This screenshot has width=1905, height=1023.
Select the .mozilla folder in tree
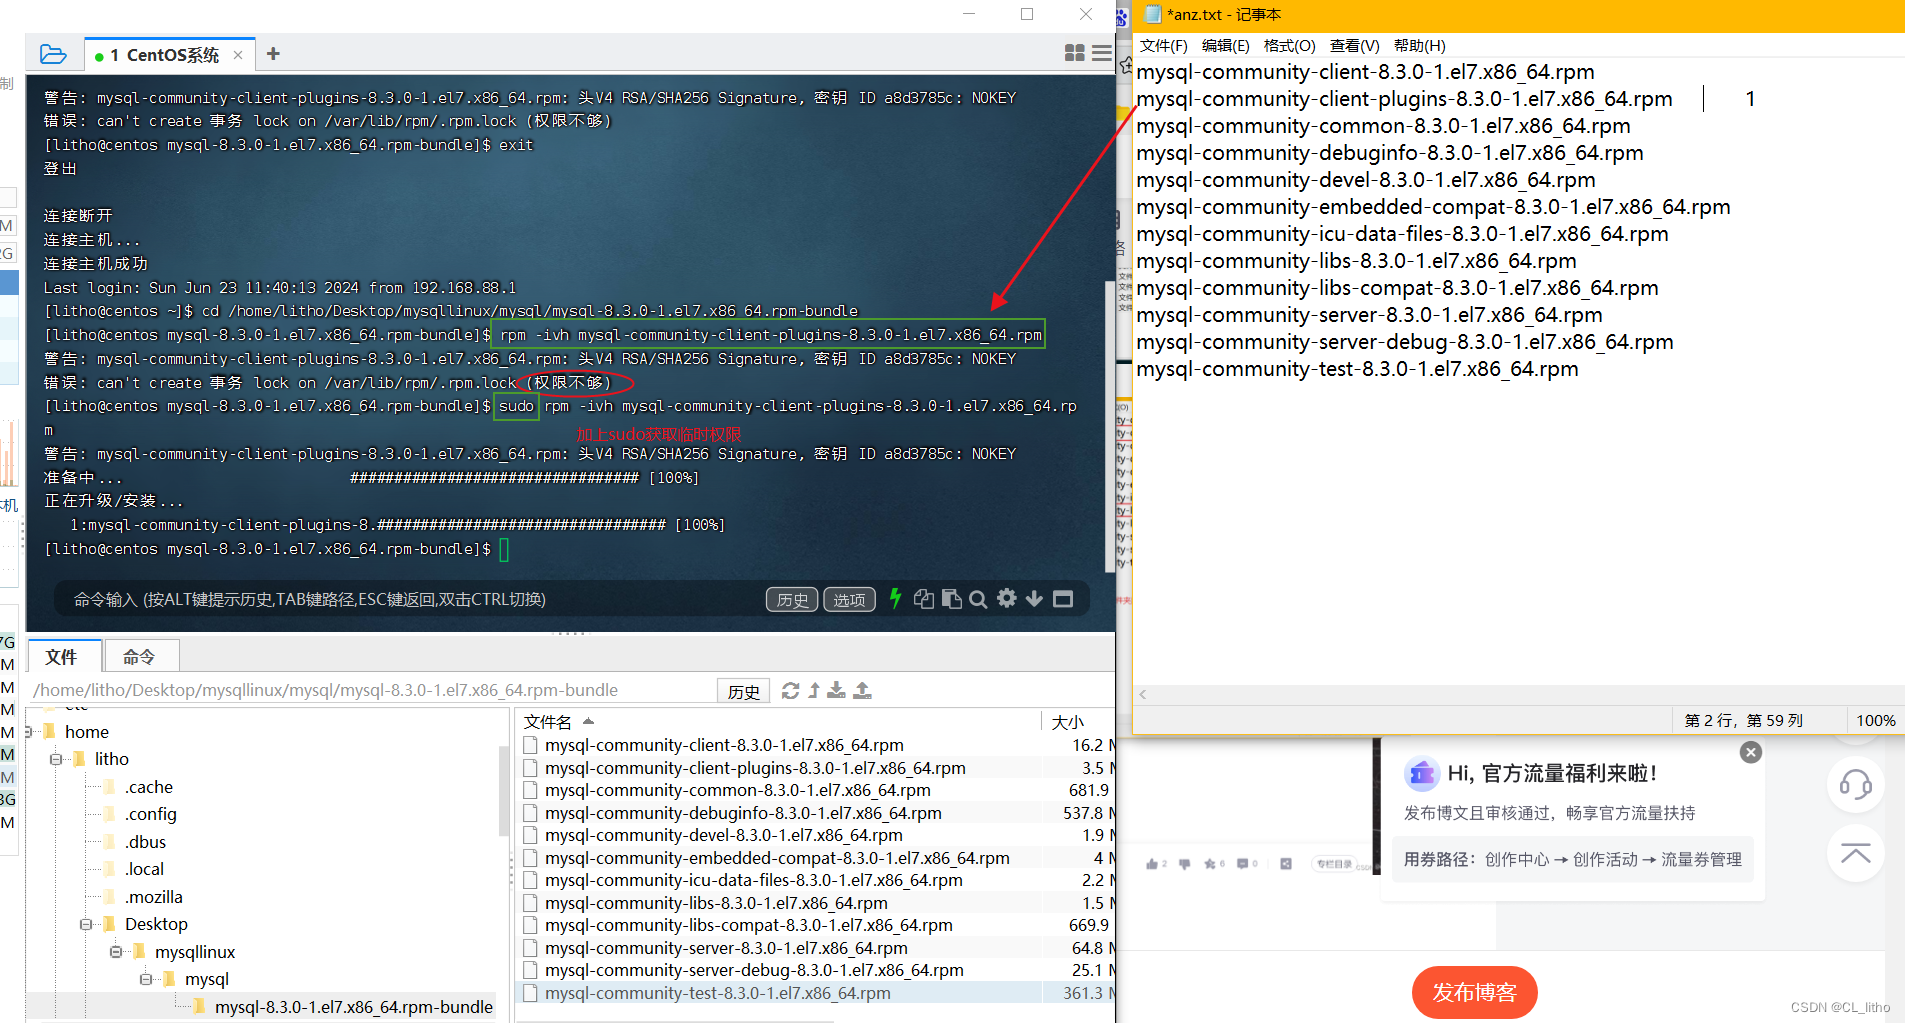154,897
